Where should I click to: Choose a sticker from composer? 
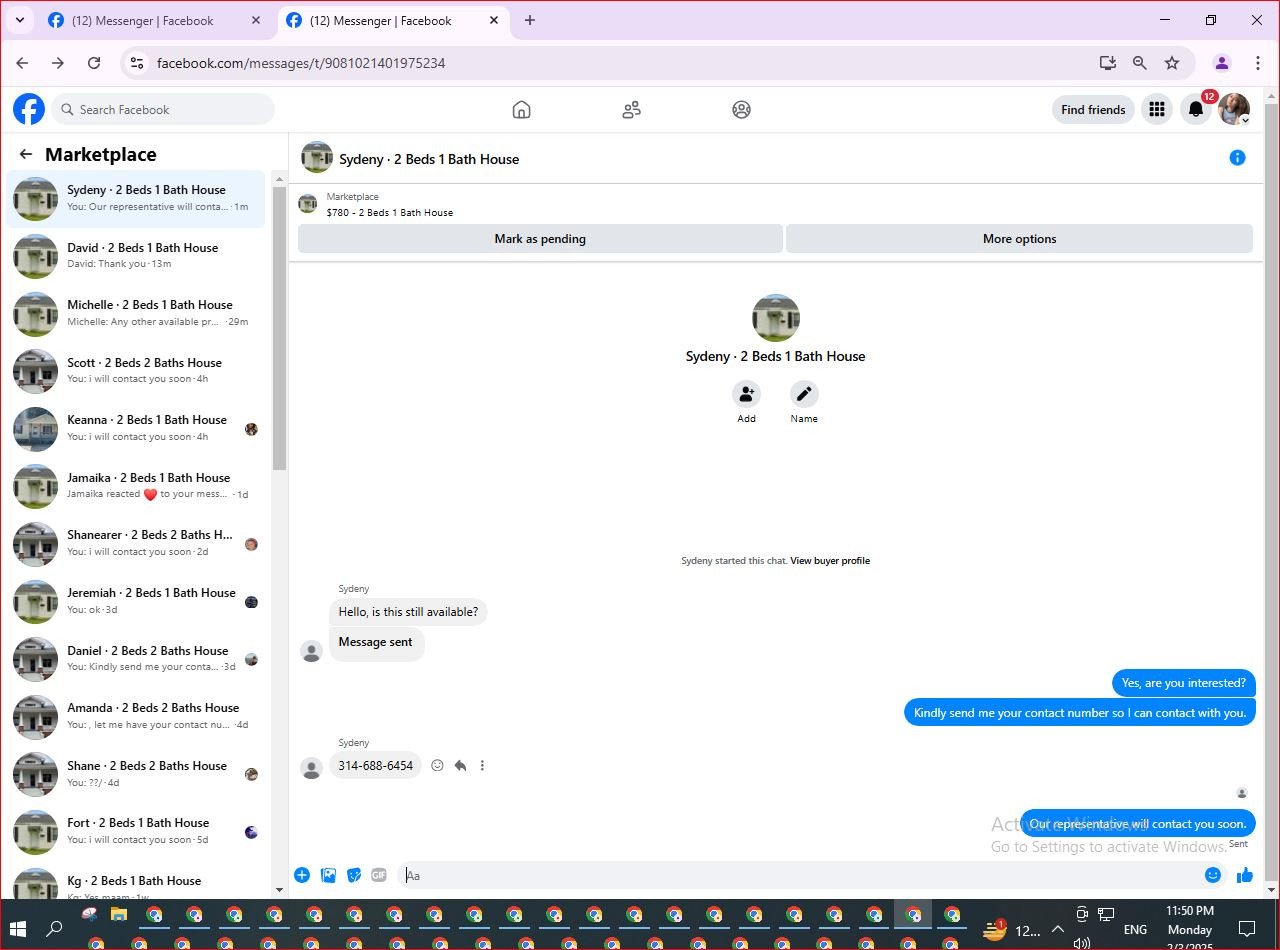(353, 875)
